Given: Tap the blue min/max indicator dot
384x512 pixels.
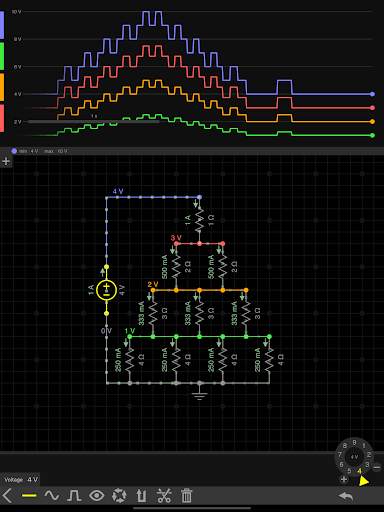Looking at the screenshot, I should coord(14,151).
